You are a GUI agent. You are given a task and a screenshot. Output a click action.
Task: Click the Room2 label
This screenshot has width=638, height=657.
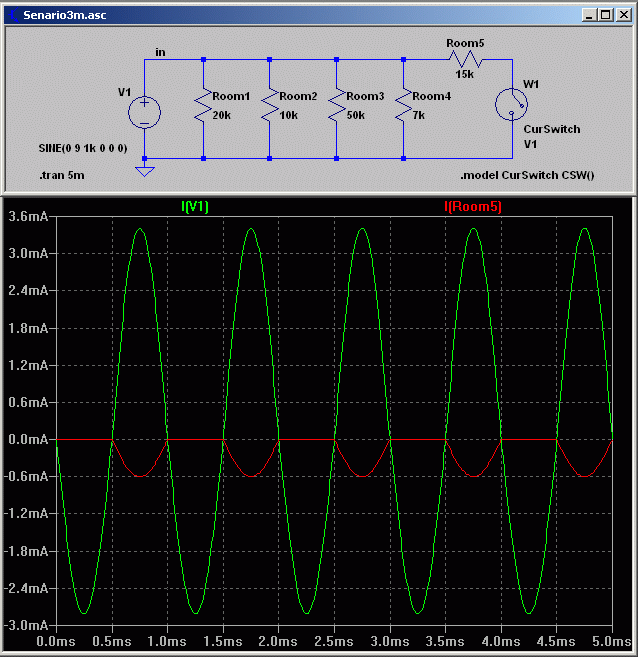click(298, 96)
